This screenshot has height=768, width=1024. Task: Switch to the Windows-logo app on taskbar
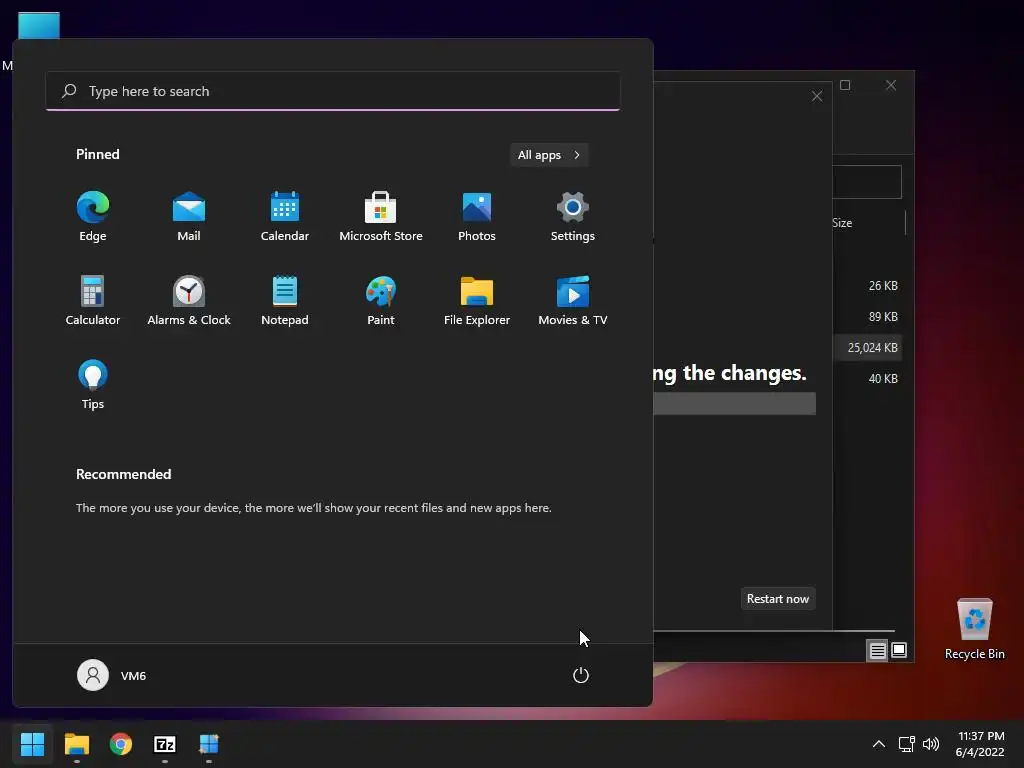[x=209, y=744]
